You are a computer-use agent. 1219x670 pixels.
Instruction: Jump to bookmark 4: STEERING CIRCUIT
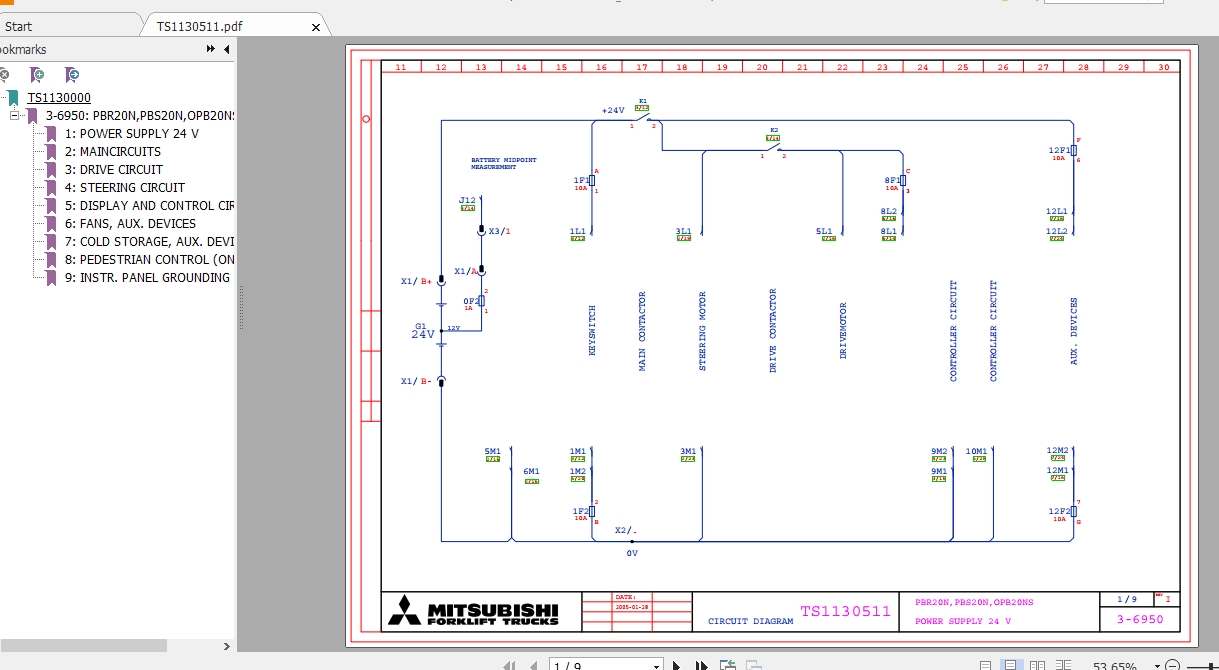(125, 187)
